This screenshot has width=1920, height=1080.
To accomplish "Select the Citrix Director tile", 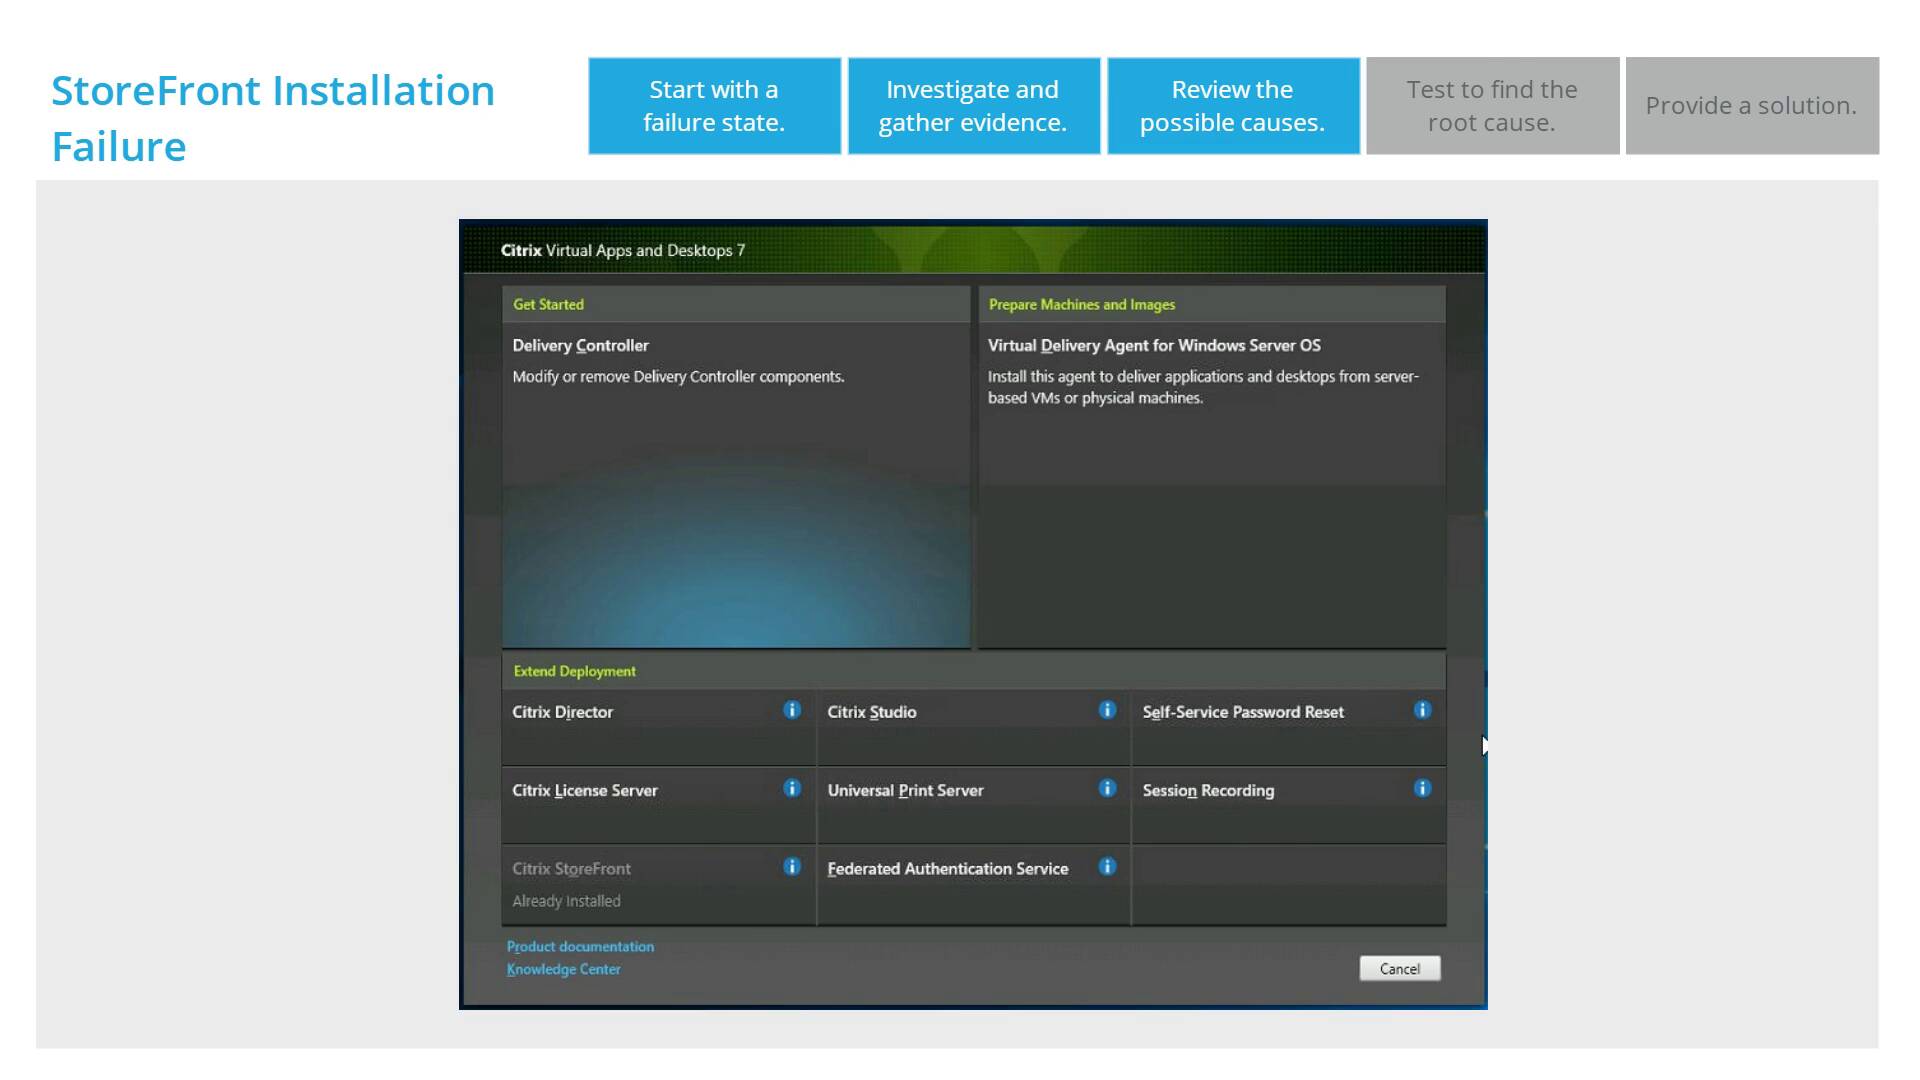I will 658,727.
